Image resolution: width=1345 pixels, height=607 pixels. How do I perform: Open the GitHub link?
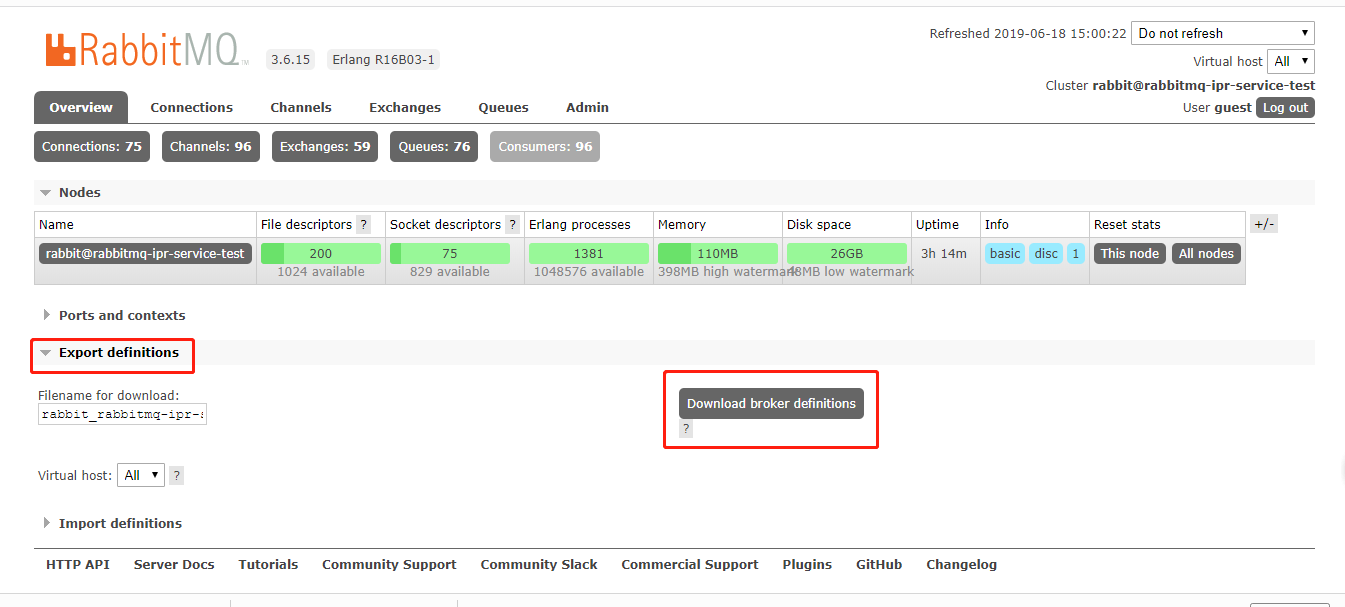pyautogui.click(x=879, y=565)
